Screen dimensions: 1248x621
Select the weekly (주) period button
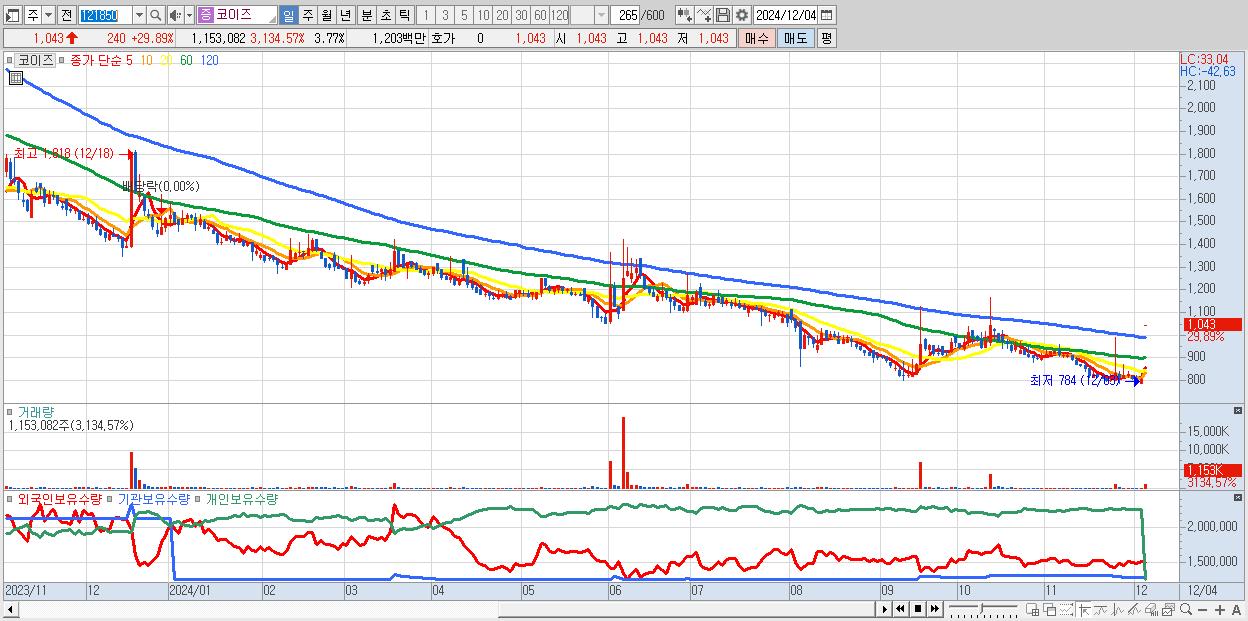point(307,15)
